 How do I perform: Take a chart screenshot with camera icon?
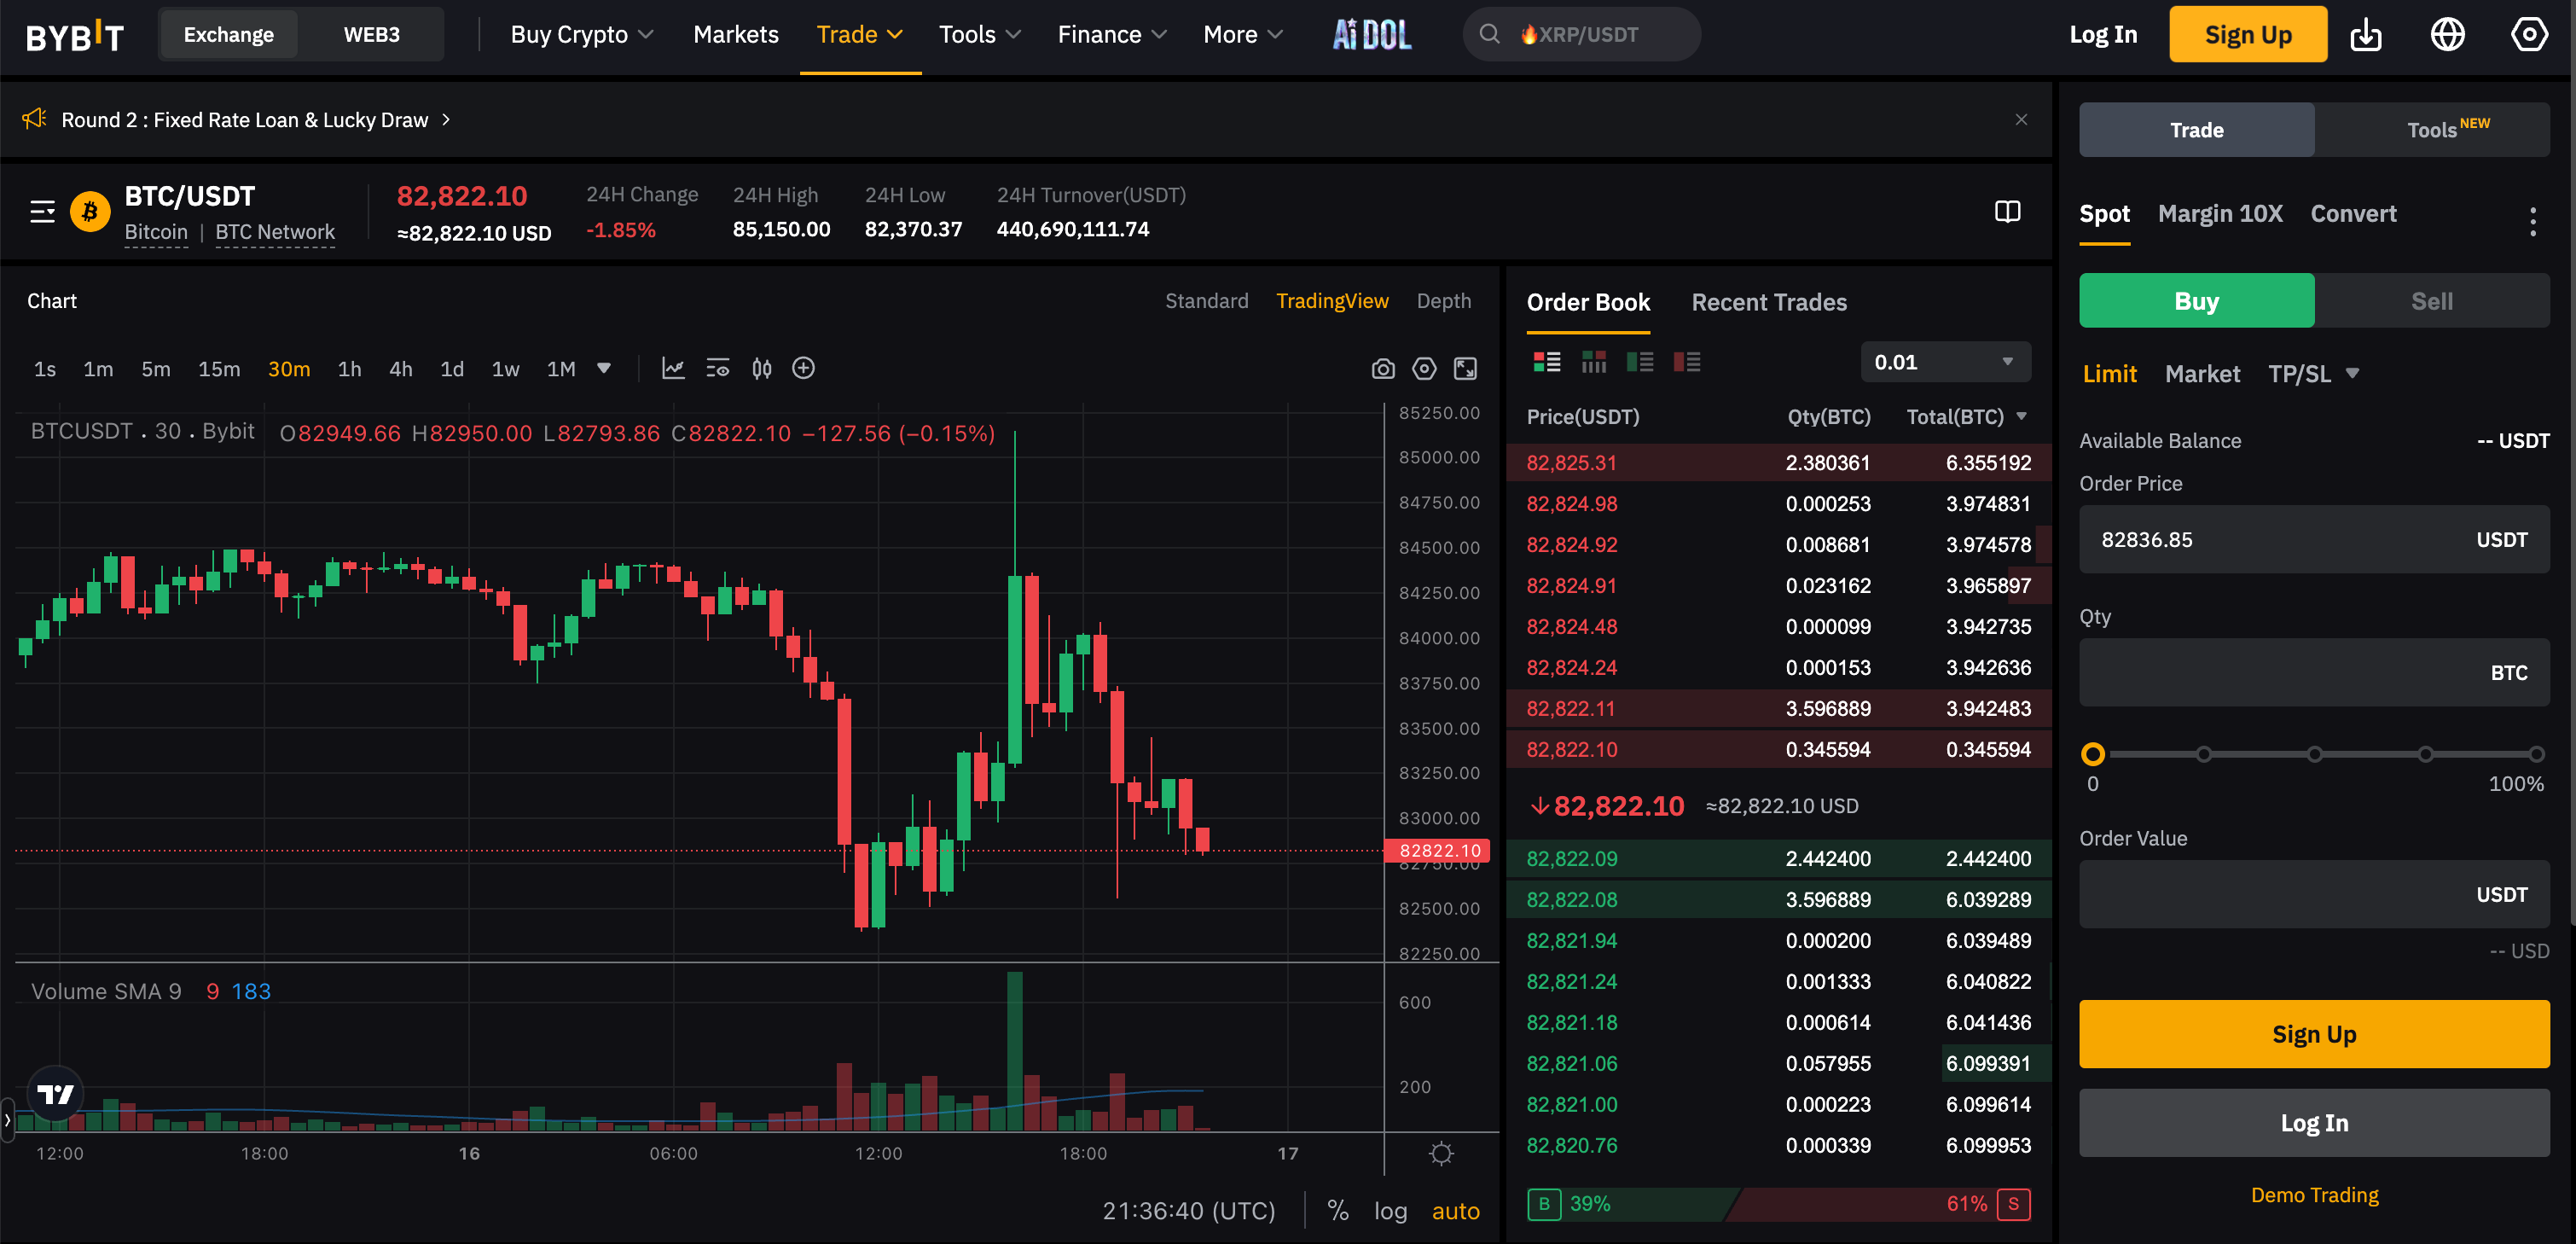(1382, 369)
